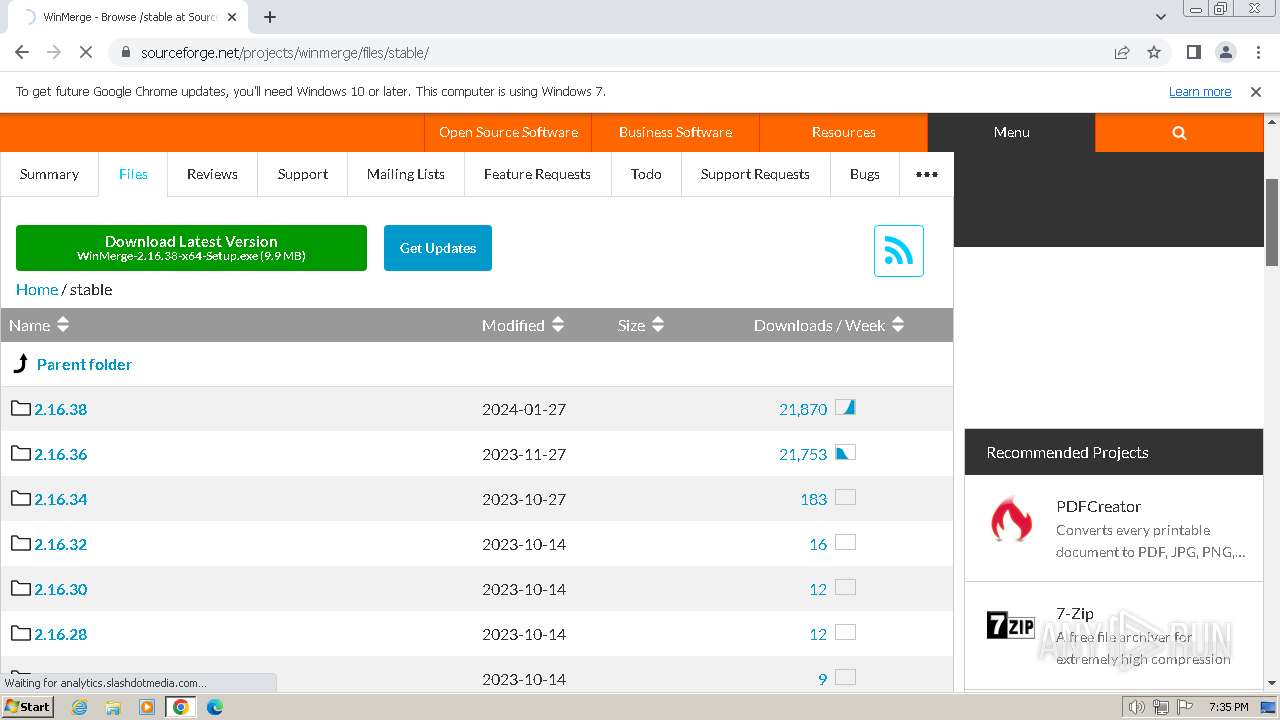Open the Bugs tab
The width and height of the screenshot is (1280, 720).
[x=865, y=174]
